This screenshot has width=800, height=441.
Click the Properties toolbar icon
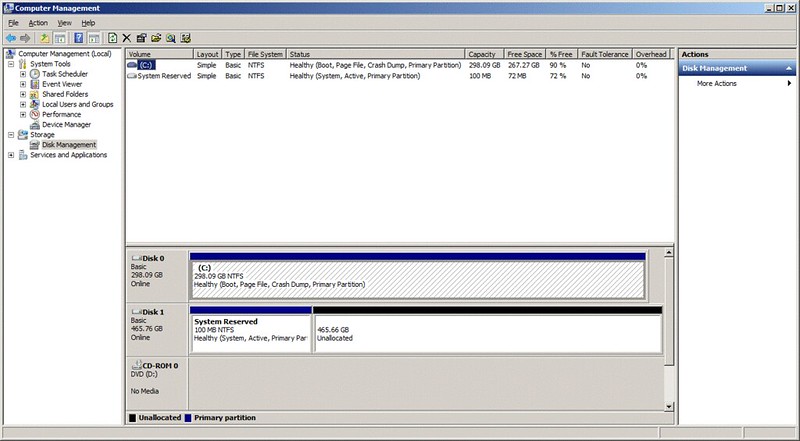coord(142,38)
